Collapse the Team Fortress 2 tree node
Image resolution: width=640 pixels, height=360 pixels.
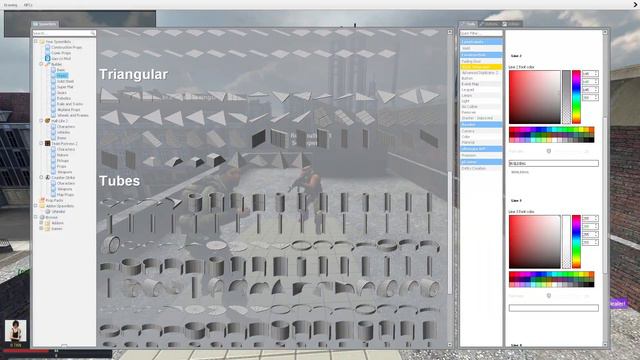[x=41, y=143]
